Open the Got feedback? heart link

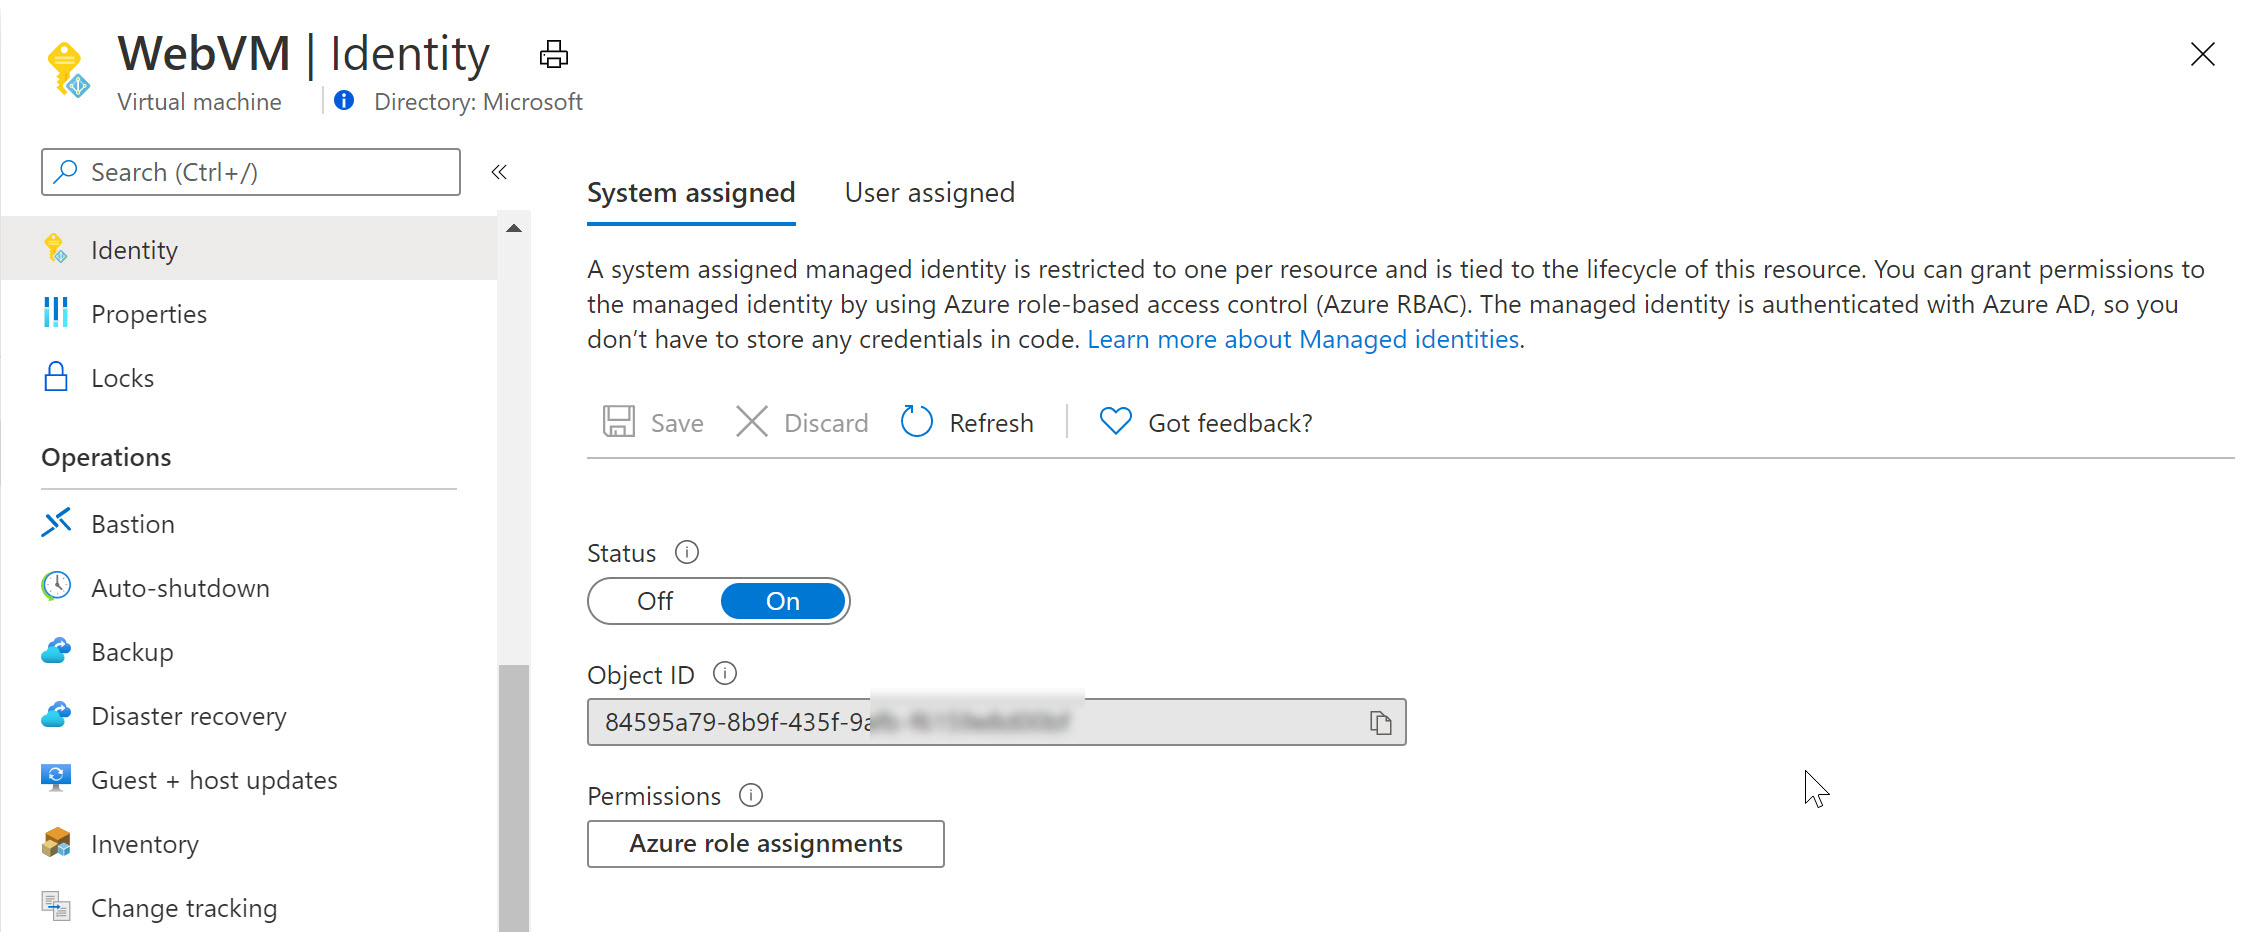[1205, 422]
